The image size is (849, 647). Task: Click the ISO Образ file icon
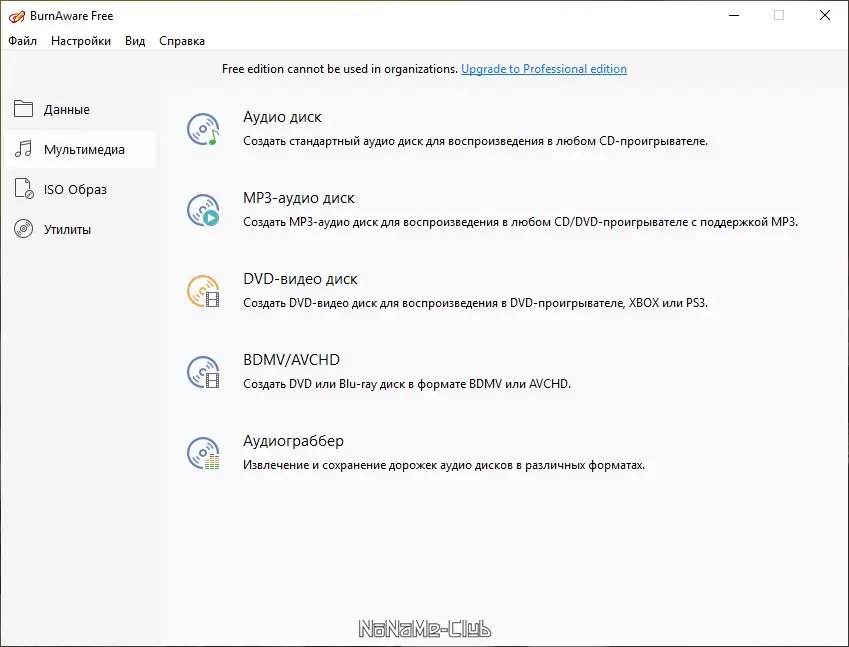(24, 188)
